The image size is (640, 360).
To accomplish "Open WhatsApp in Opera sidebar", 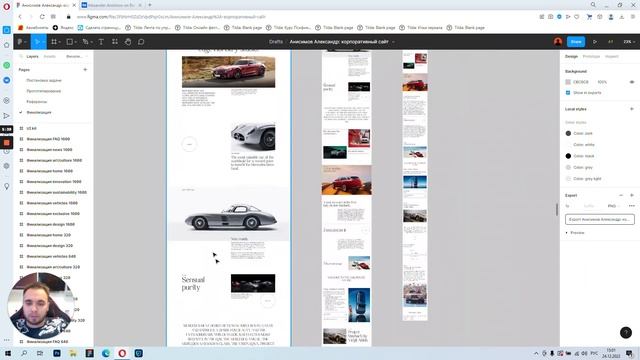I will 7,65.
